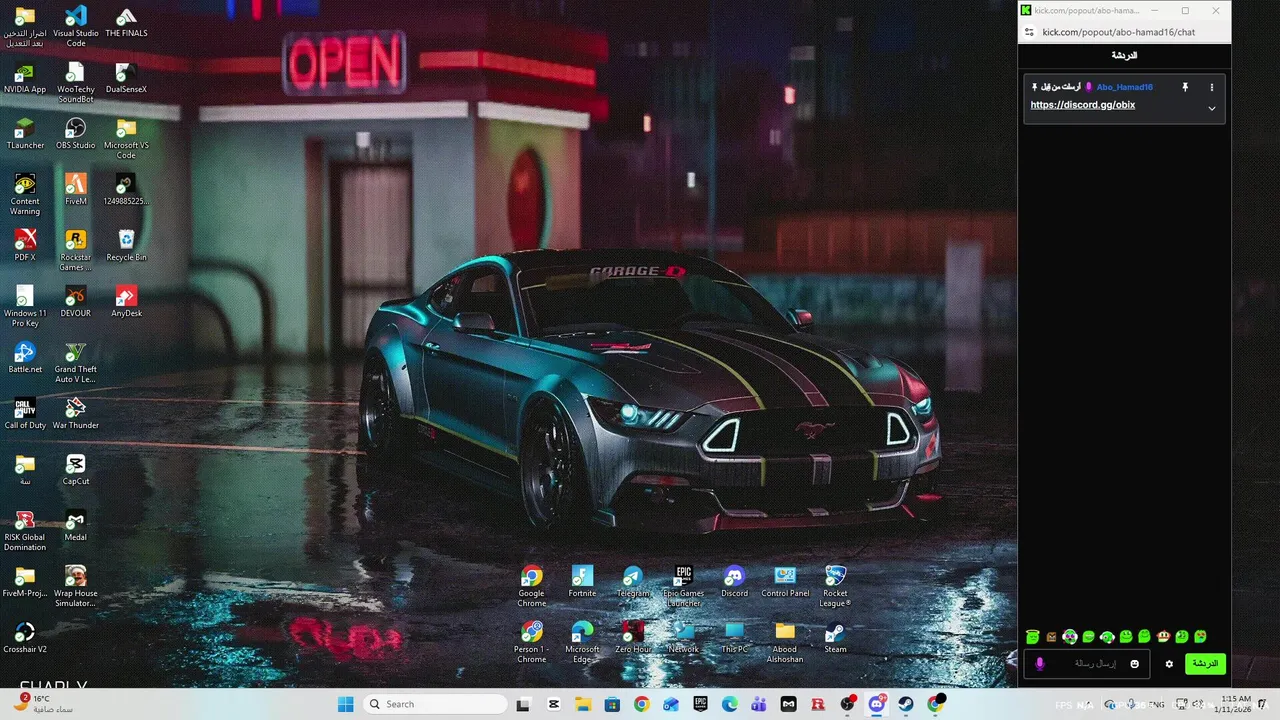Open the Windows Start menu
The width and height of the screenshot is (1280, 720).
345,704
